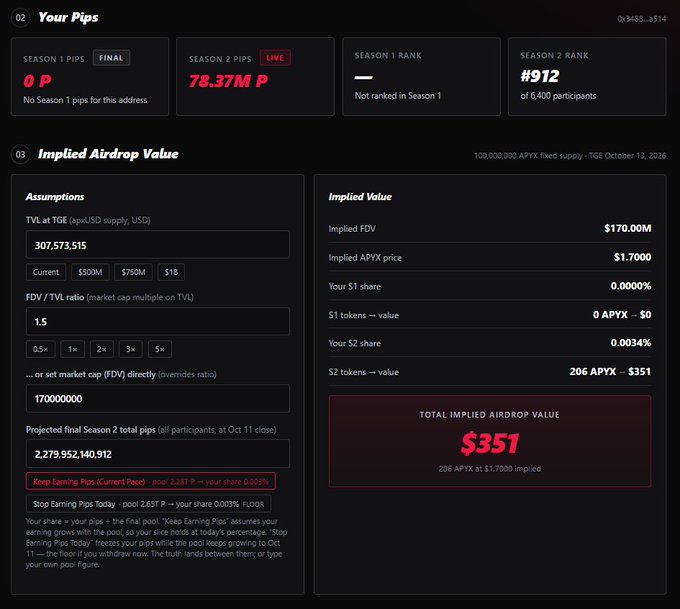This screenshot has height=609, width=680.
Task: Click the TVL at TGE input field
Action: [x=158, y=245]
